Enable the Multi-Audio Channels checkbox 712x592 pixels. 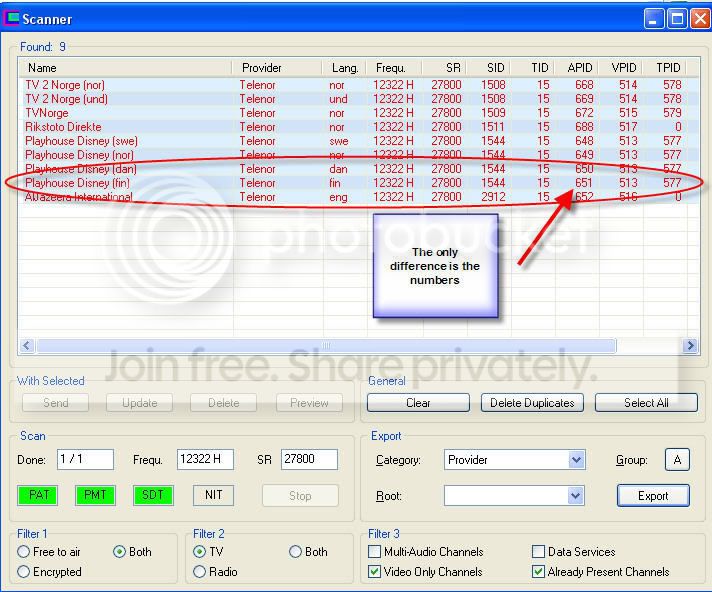pos(374,552)
